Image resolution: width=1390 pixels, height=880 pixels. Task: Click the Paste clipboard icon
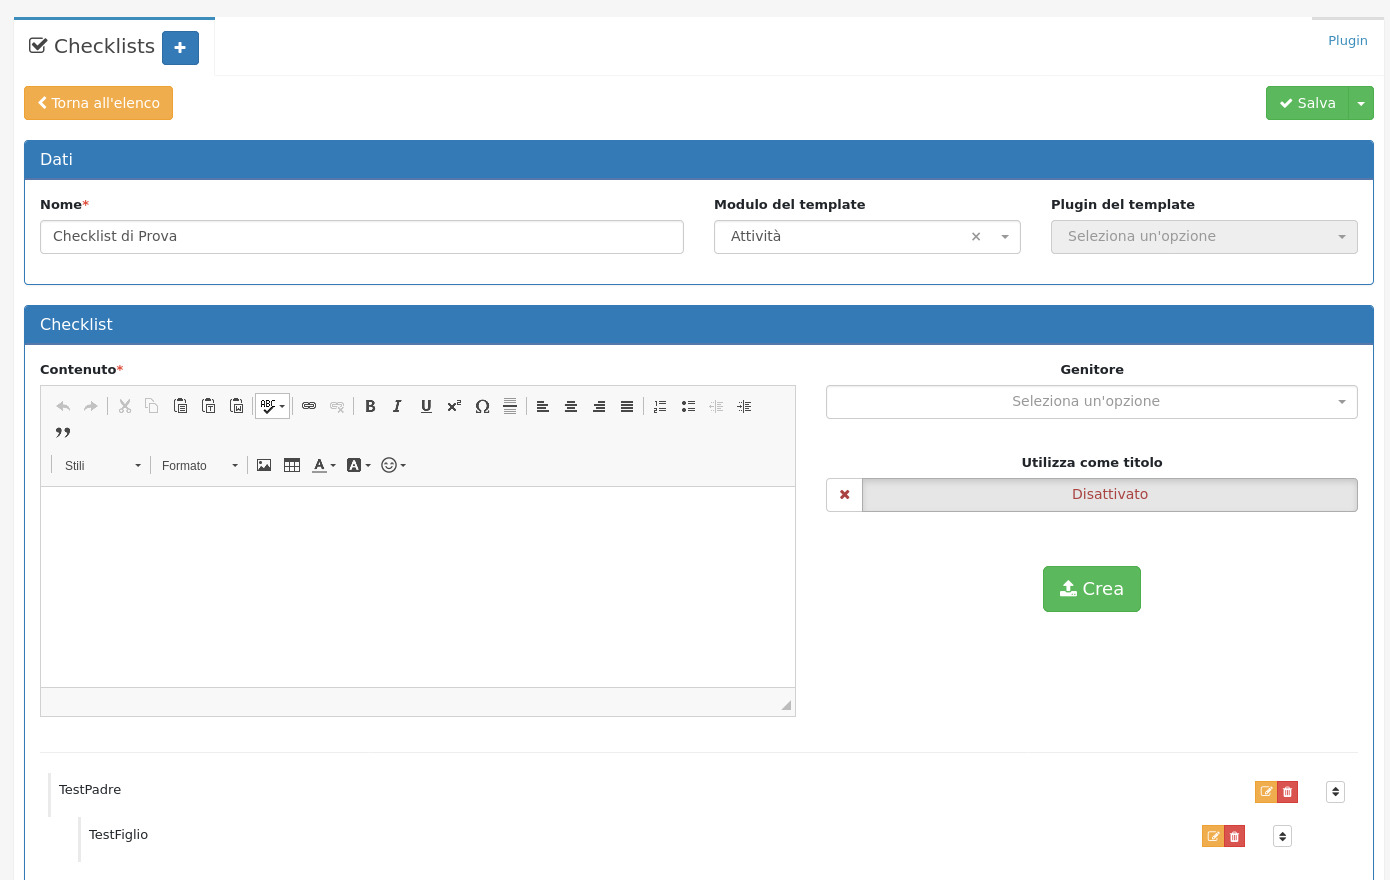point(180,406)
